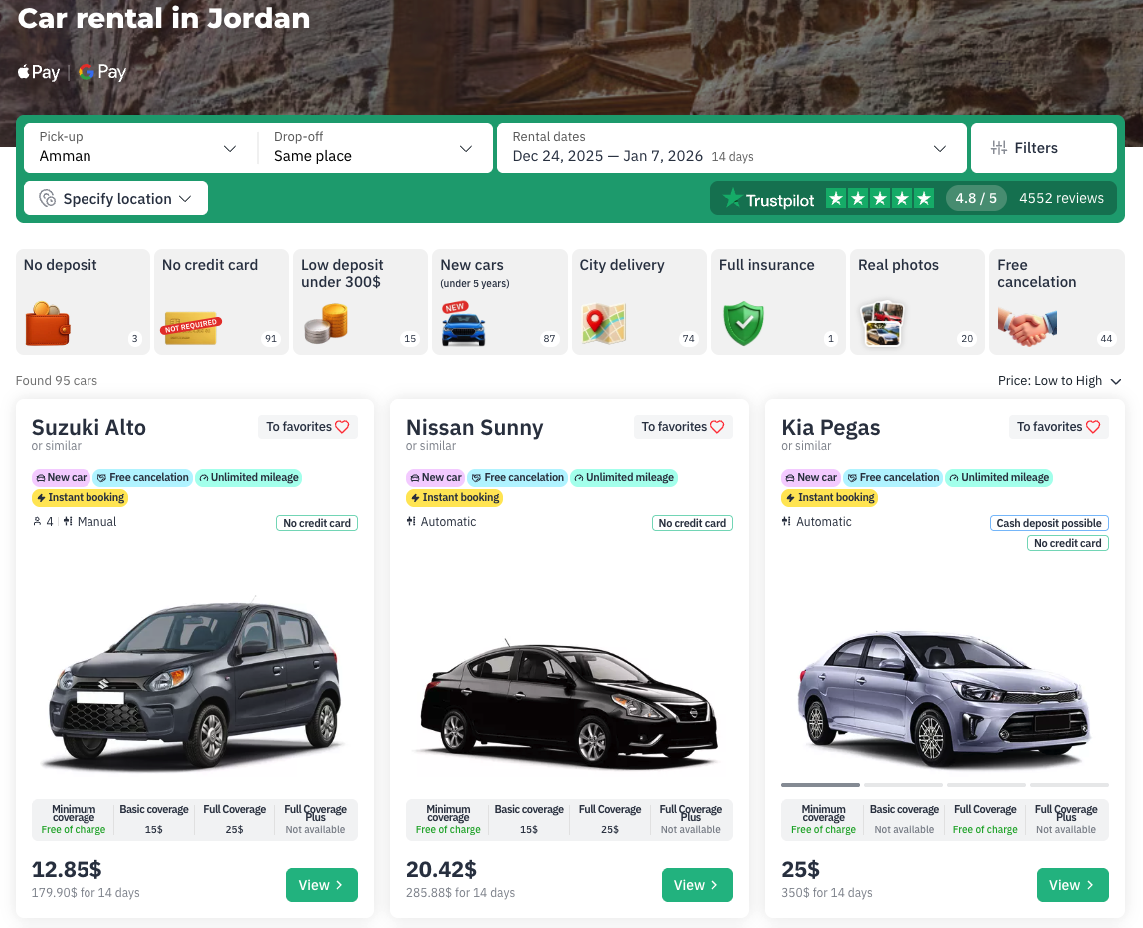Click the blue car New cars icon
This screenshot has height=928, width=1143.
click(x=464, y=325)
